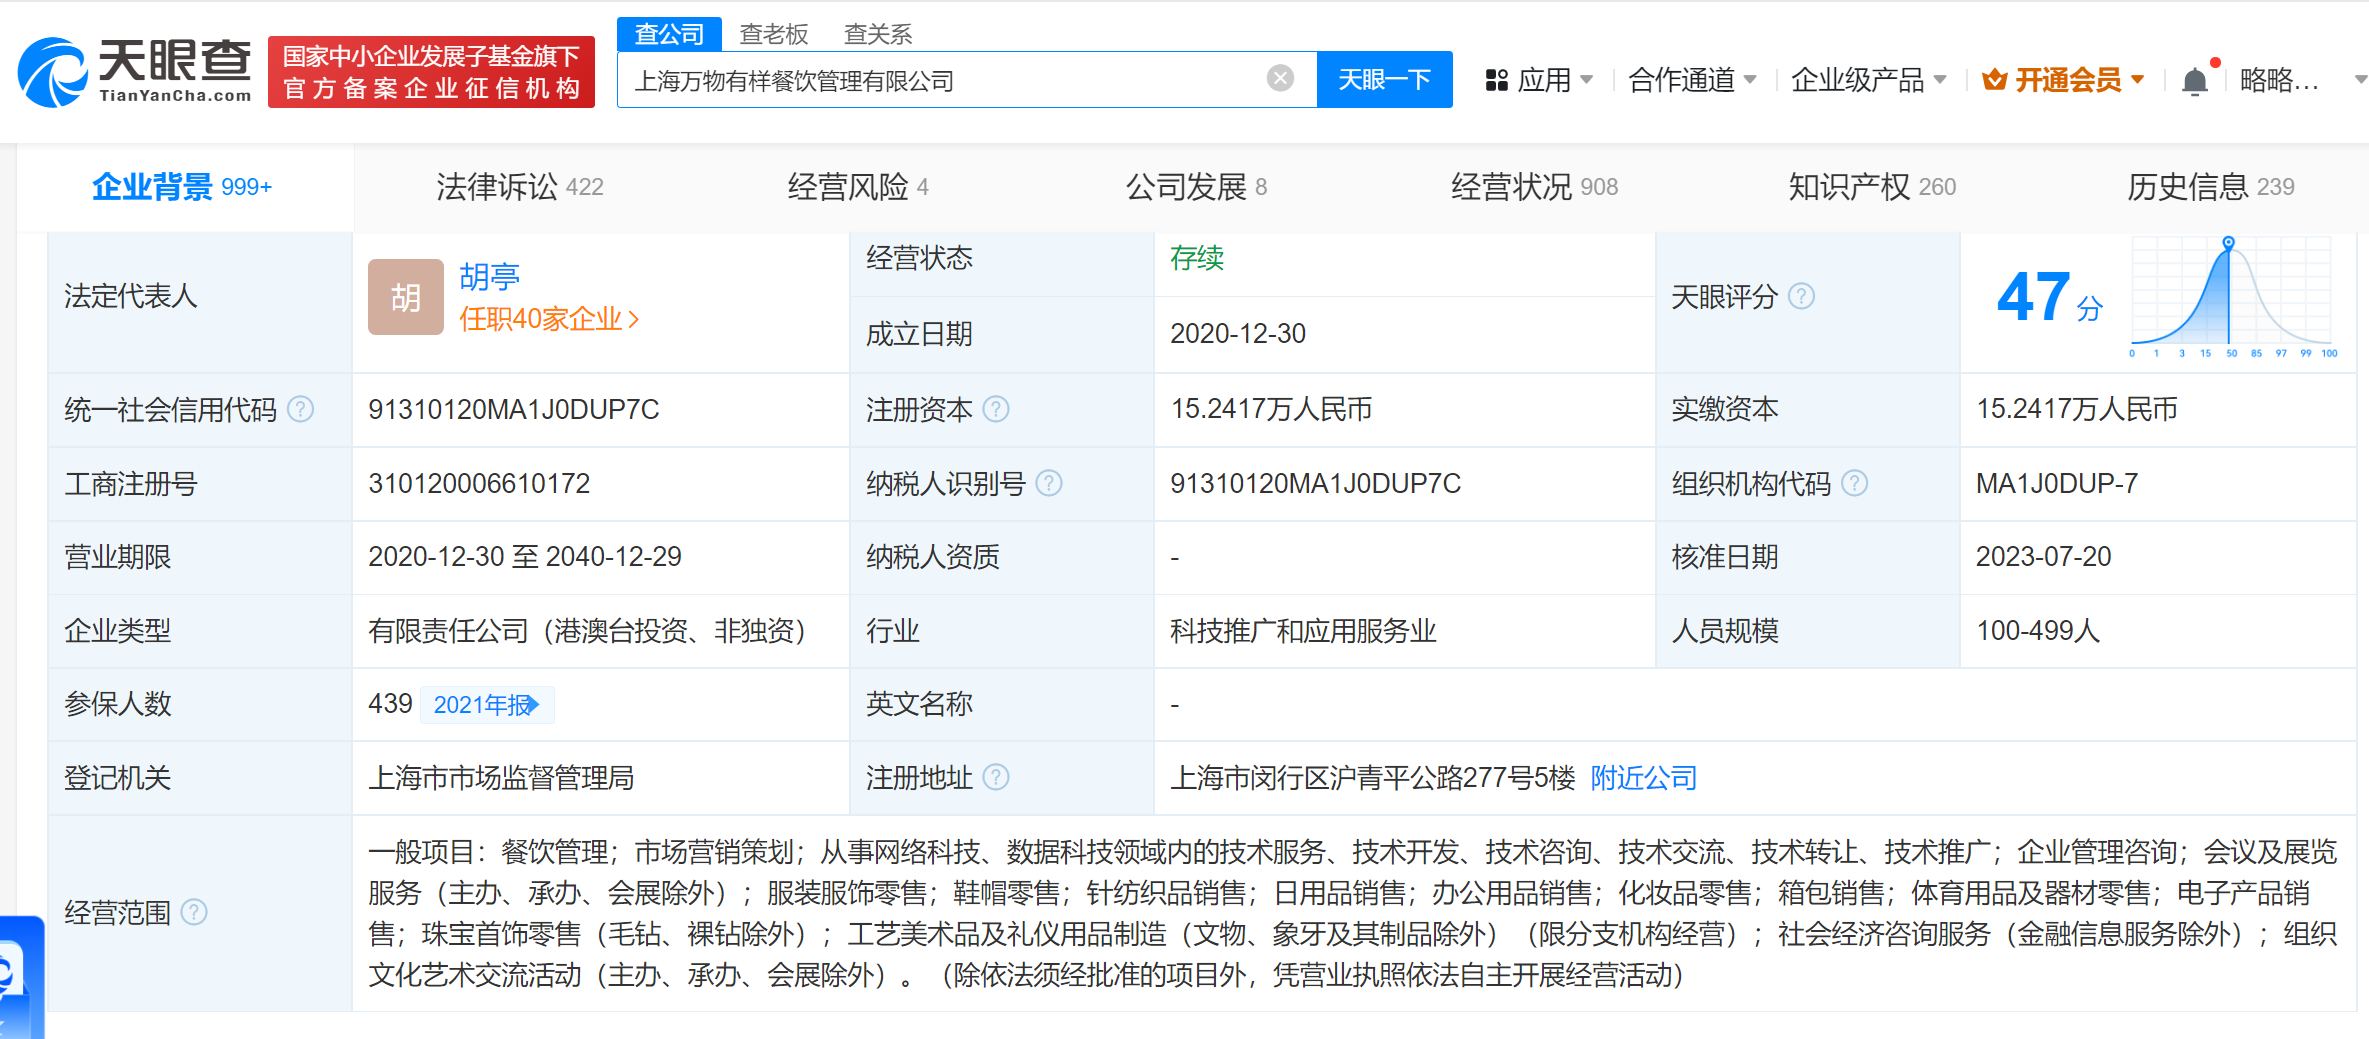Switch to the 查关系 search tab
Viewport: 2369px width, 1039px height.
pyautogui.click(x=878, y=34)
